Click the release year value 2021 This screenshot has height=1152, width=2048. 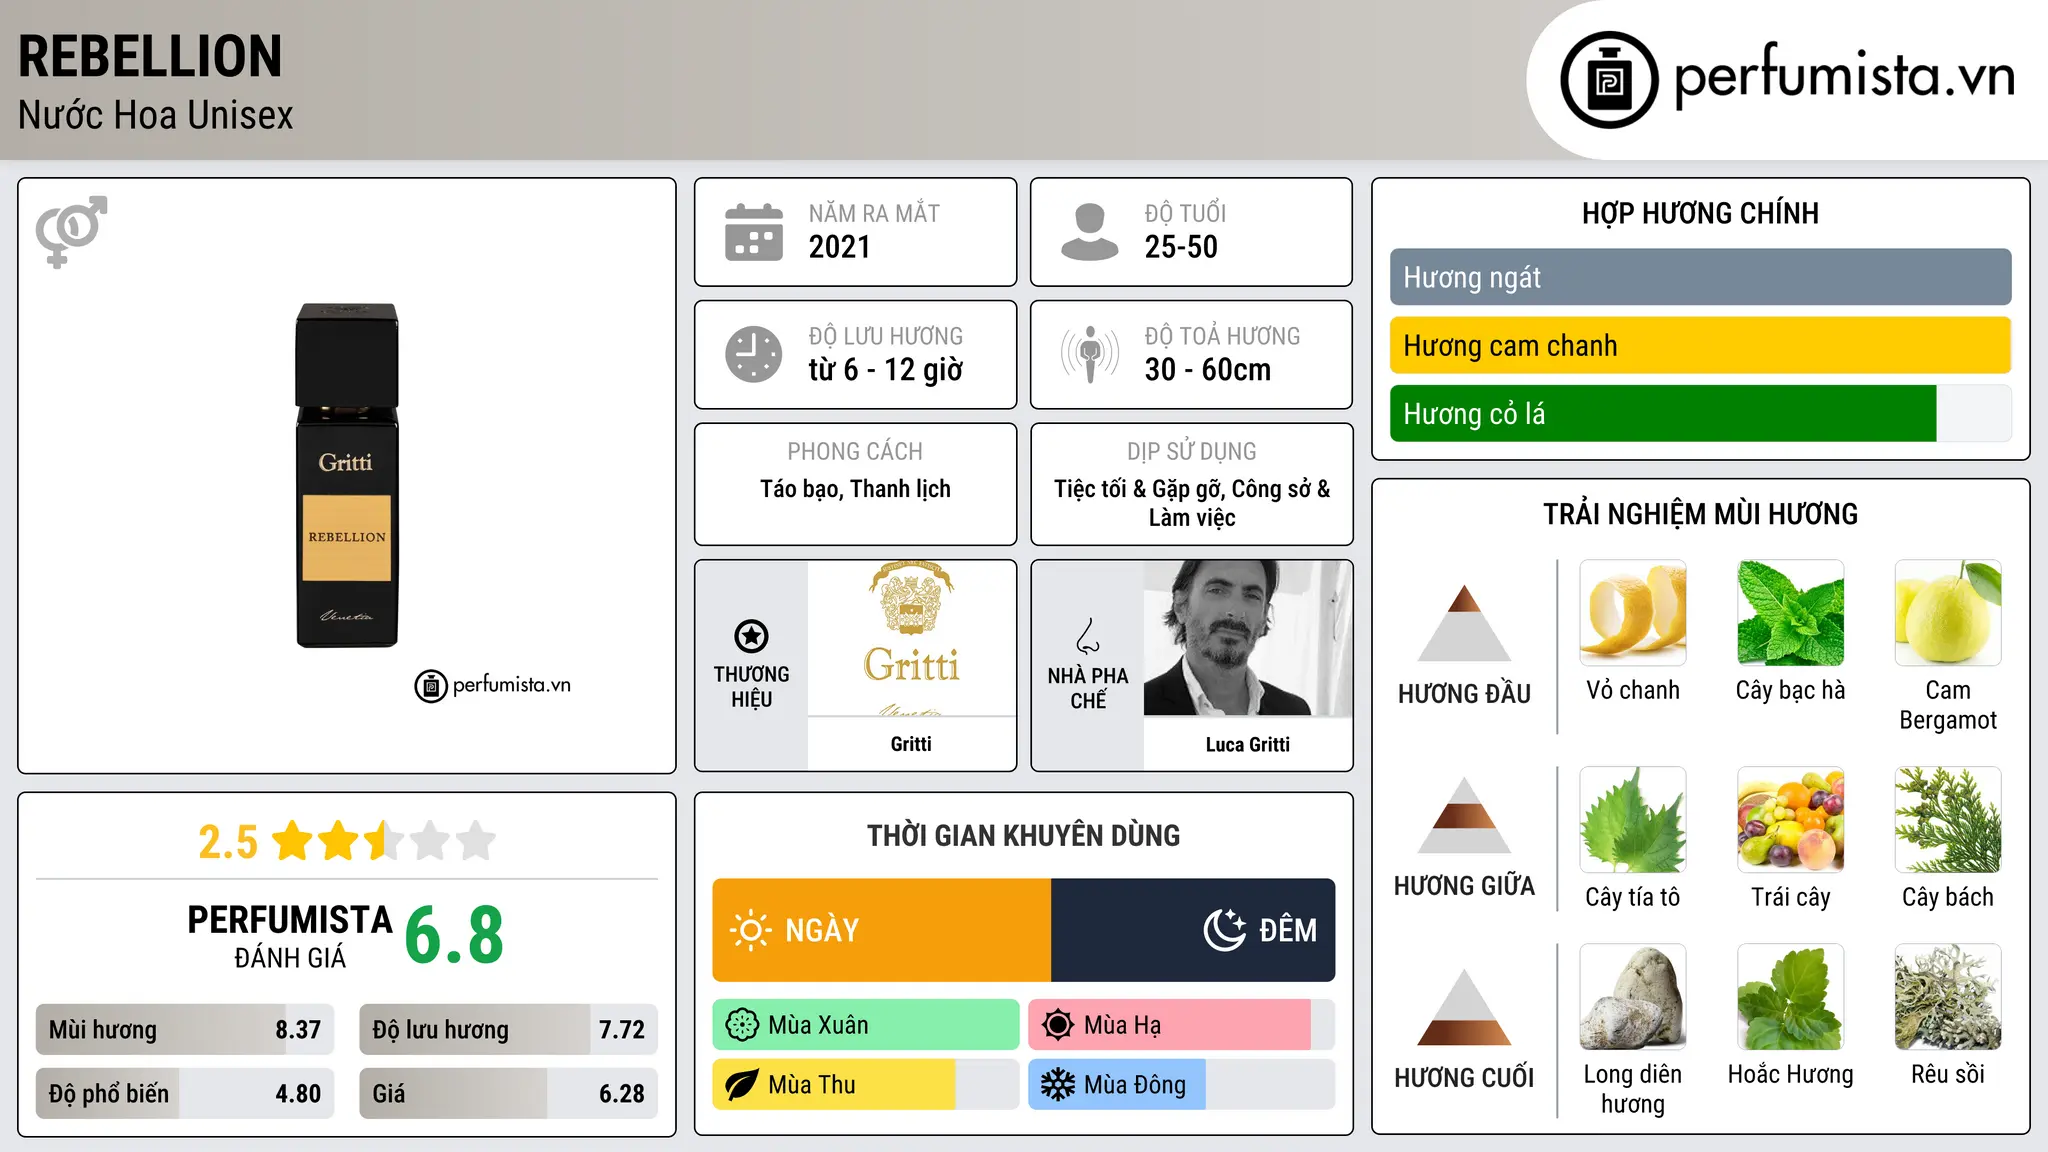coord(839,247)
